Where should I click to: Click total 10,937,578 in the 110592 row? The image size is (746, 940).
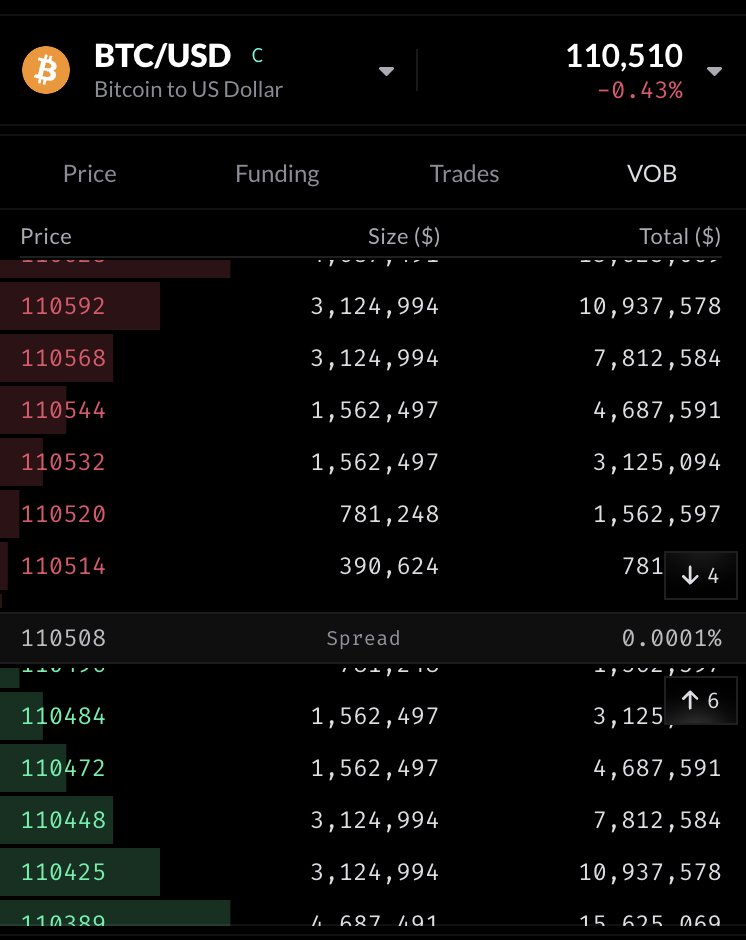click(x=650, y=306)
